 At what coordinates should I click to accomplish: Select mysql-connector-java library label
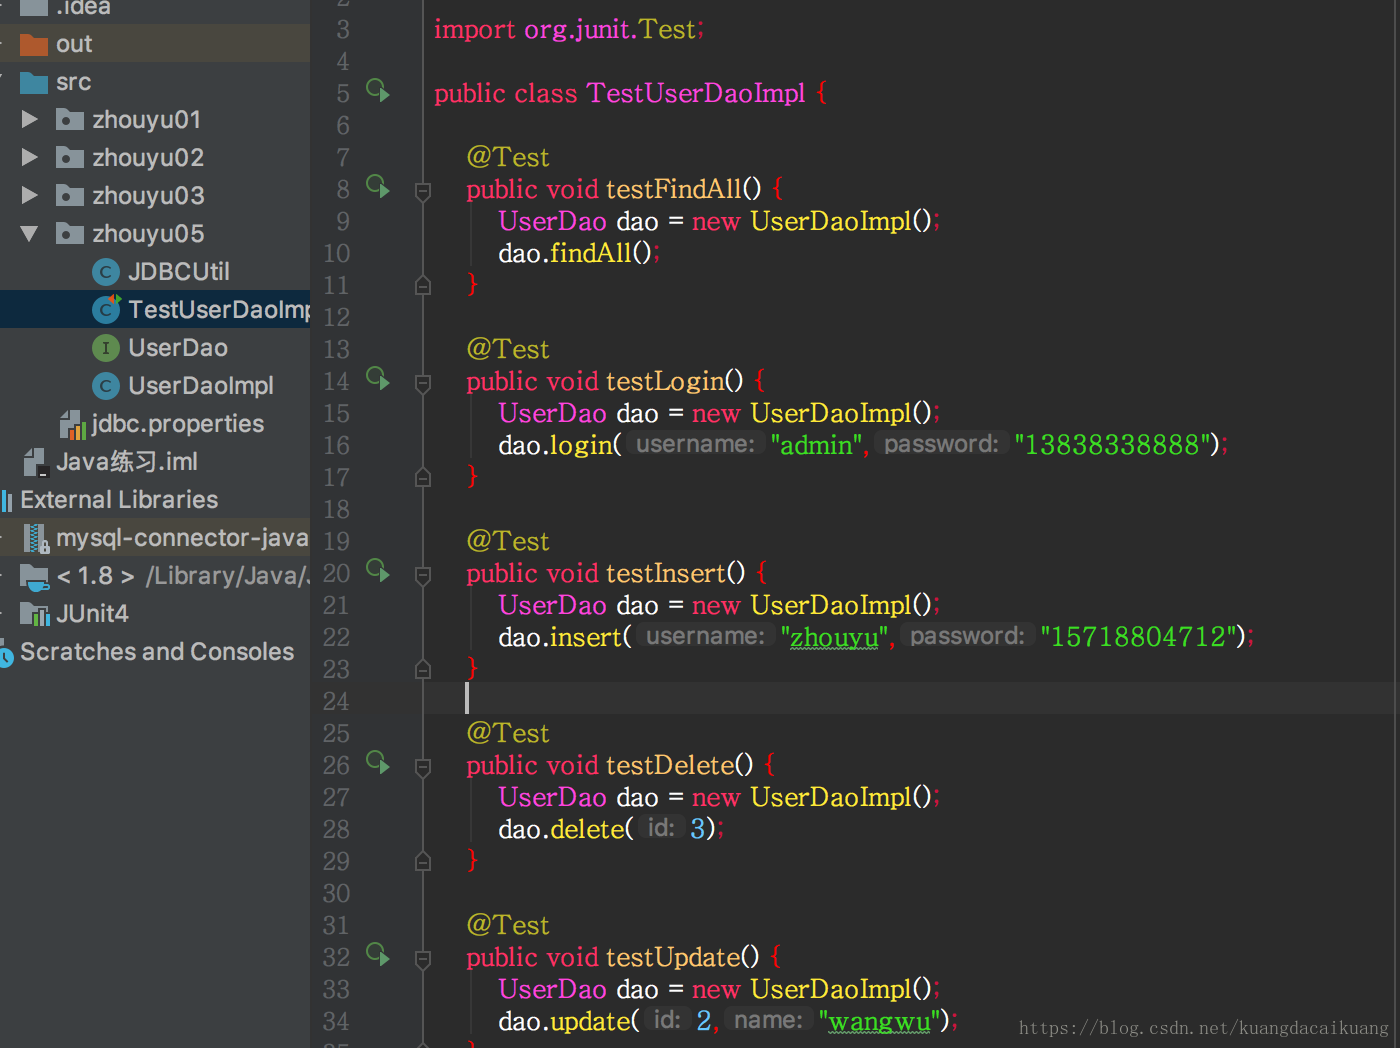pos(182,538)
